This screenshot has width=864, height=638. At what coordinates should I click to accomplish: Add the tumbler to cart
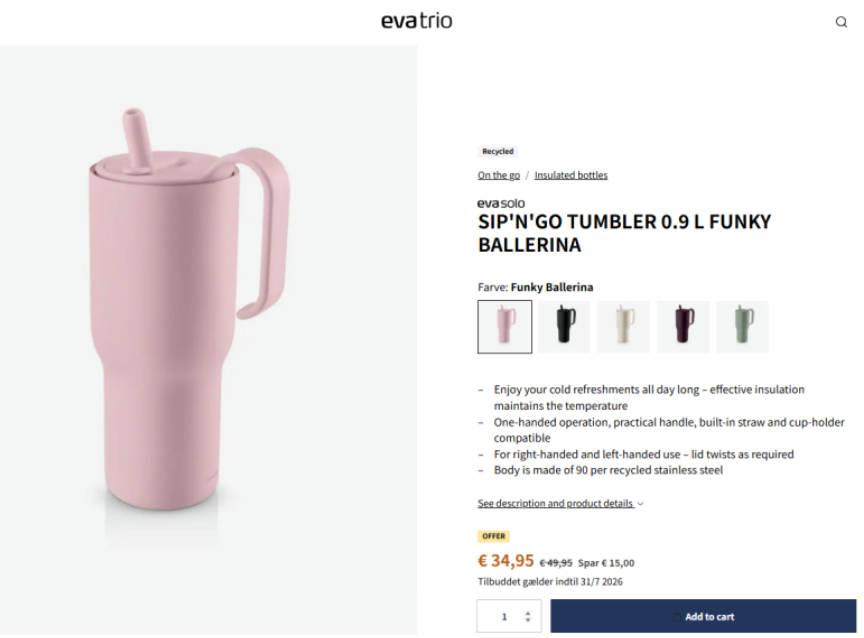[703, 617]
